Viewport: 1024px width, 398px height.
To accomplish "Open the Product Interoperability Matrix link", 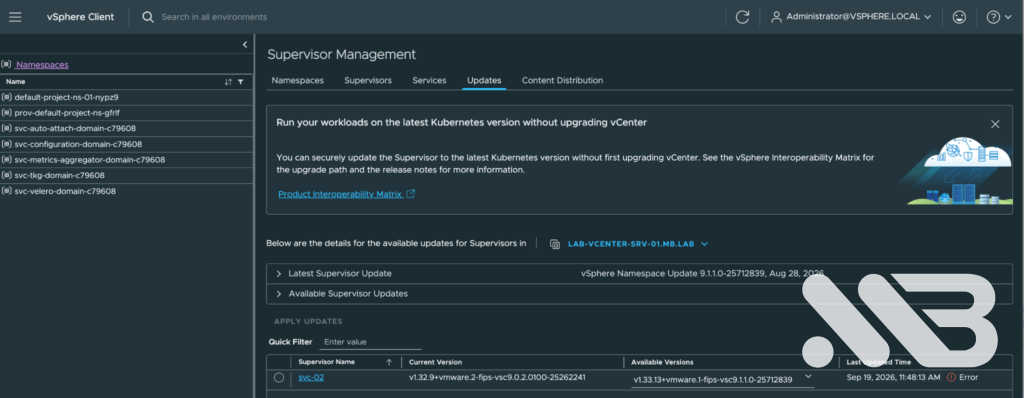I will pos(347,194).
